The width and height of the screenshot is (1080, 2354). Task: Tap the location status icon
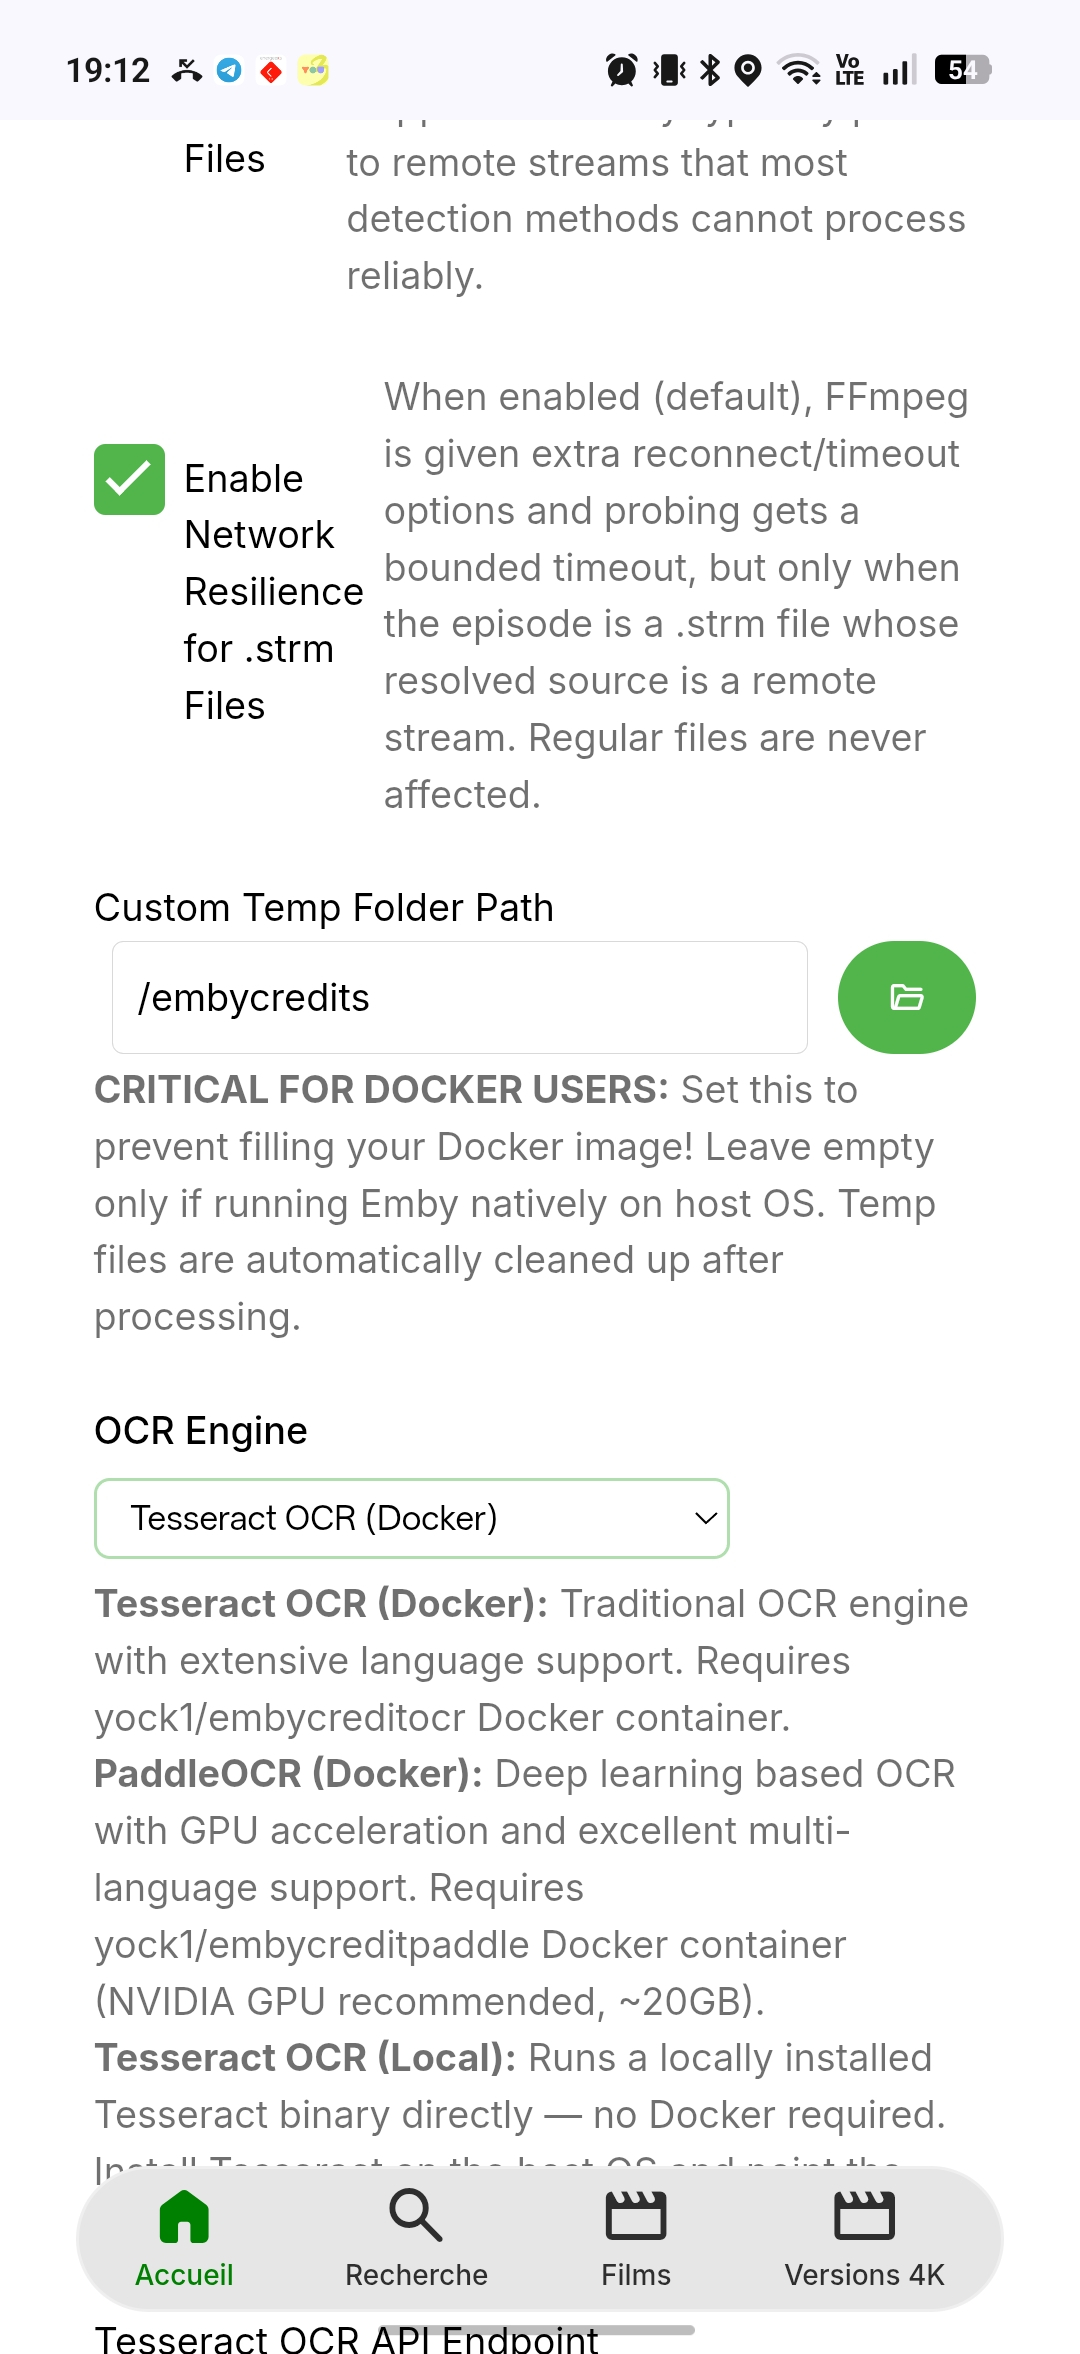[748, 70]
